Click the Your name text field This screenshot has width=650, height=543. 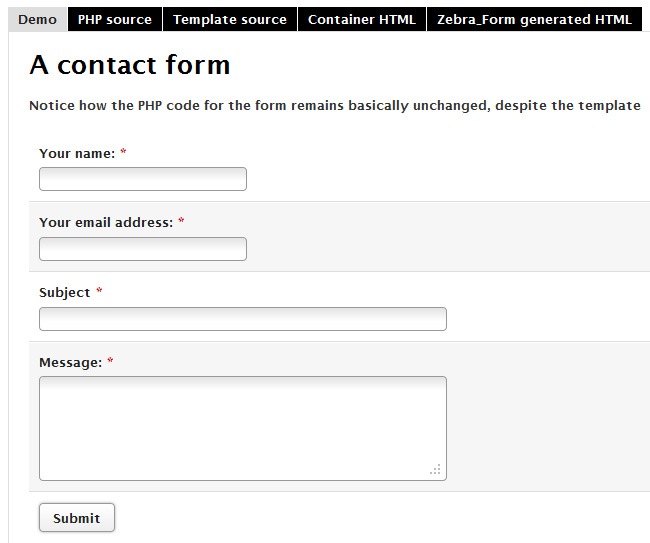click(143, 179)
